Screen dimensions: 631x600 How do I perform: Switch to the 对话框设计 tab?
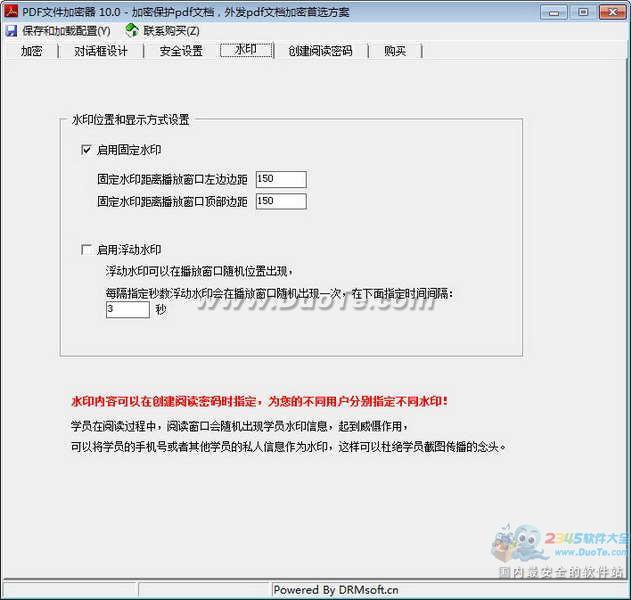[100, 51]
